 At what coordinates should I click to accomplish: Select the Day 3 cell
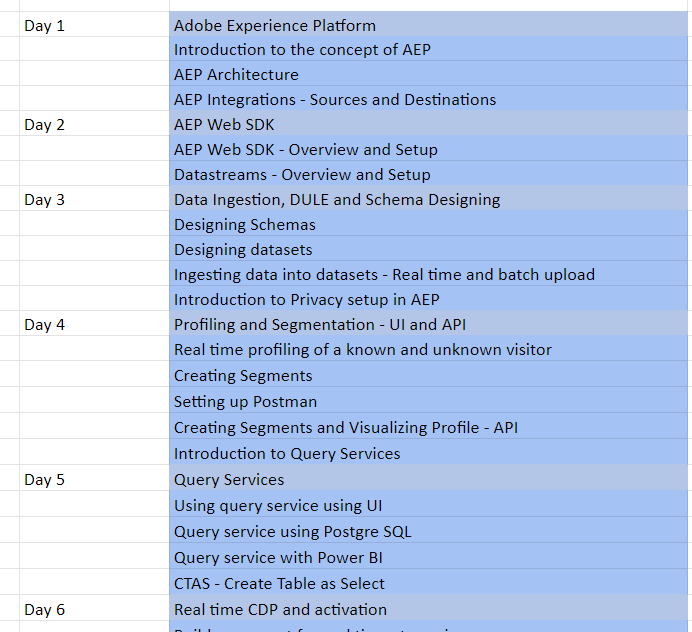44,199
